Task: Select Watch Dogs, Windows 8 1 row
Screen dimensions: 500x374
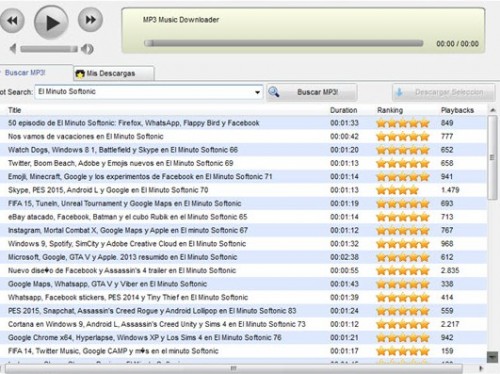Action: (x=243, y=150)
